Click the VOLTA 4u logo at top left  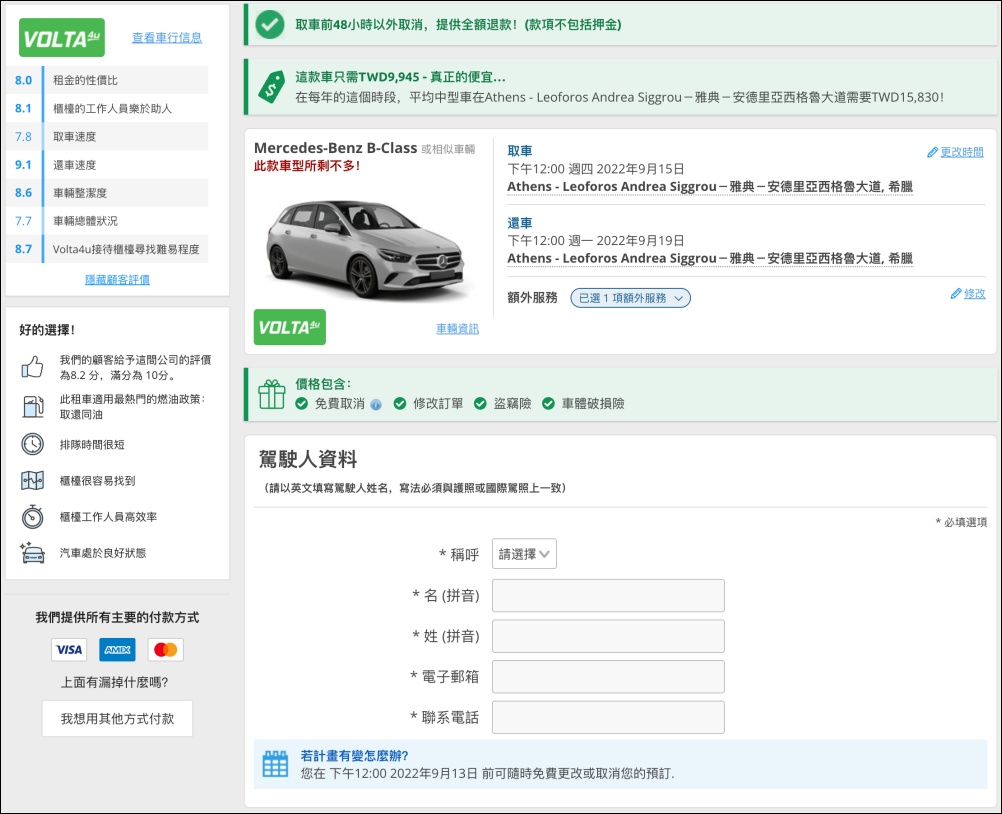click(x=62, y=38)
